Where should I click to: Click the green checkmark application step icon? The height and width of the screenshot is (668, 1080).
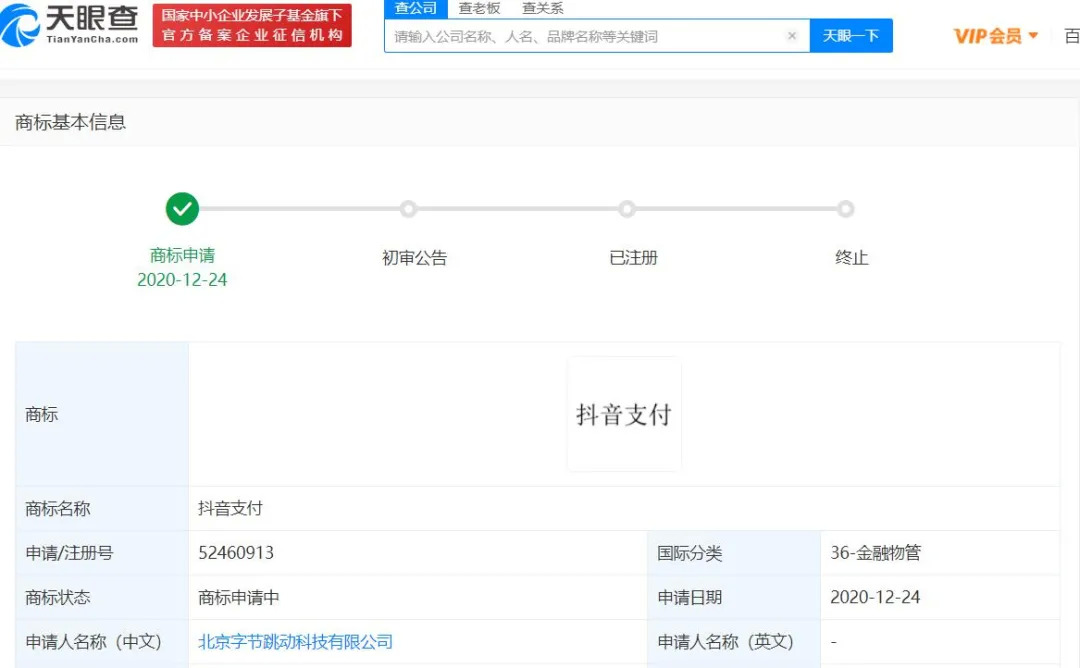182,209
